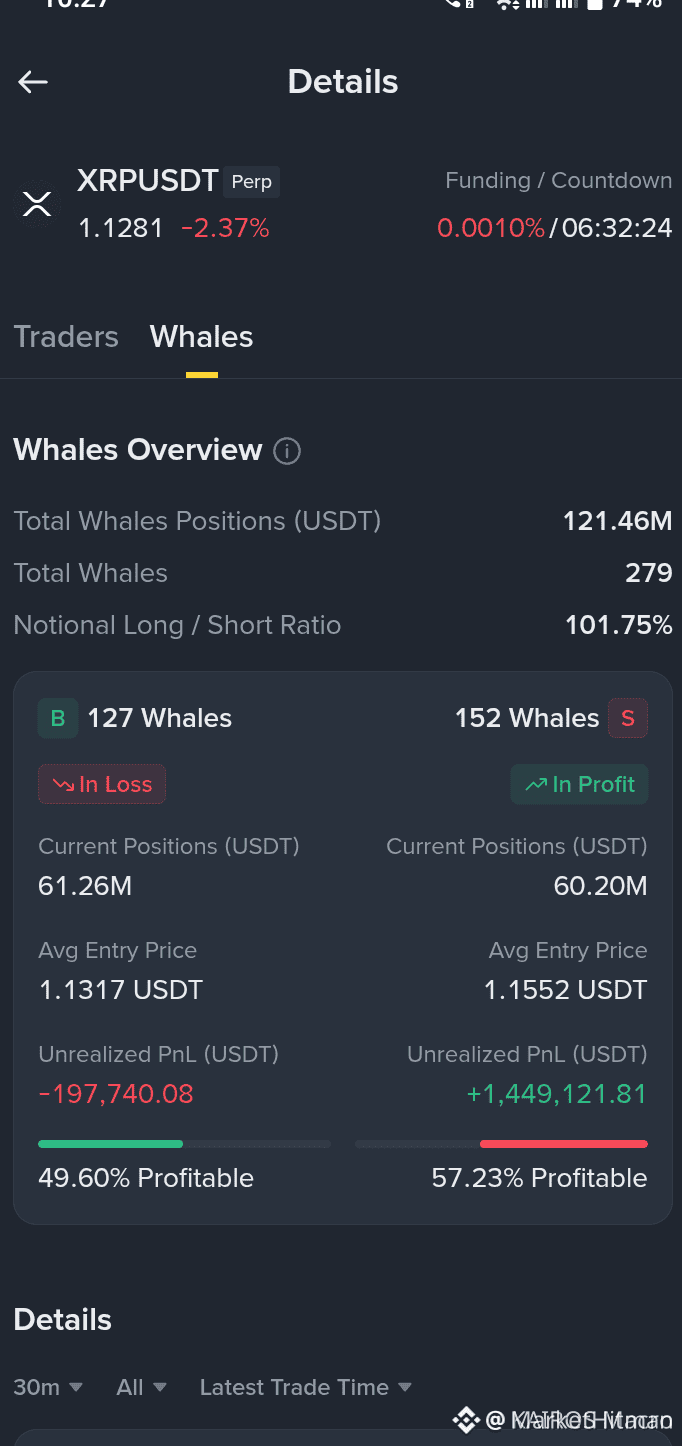Tap the XRP coin logo icon
The width and height of the screenshot is (682, 1446).
tap(37, 204)
